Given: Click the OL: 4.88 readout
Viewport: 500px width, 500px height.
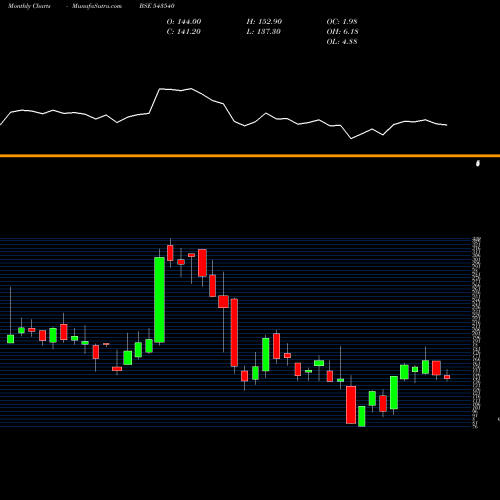Looking at the screenshot, I should coord(342,41).
